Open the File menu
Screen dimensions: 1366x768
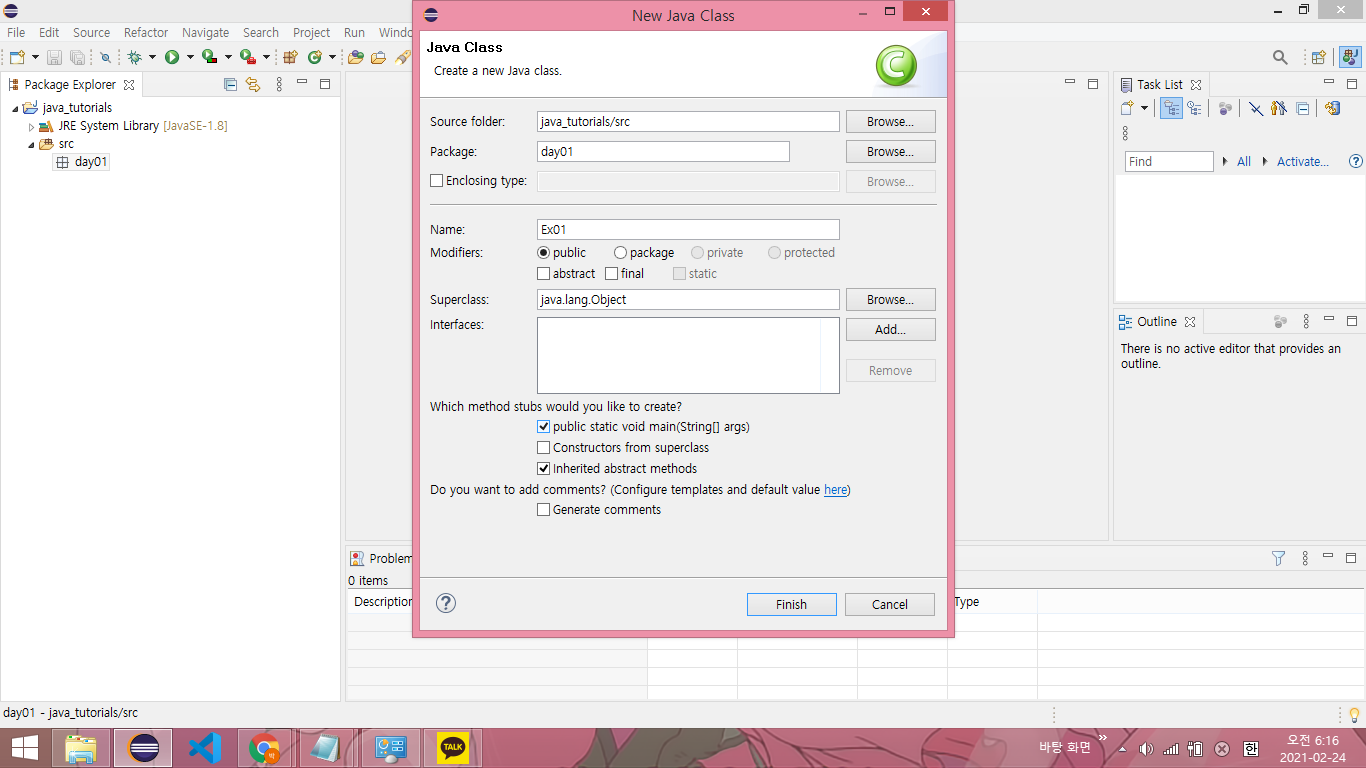[16, 32]
